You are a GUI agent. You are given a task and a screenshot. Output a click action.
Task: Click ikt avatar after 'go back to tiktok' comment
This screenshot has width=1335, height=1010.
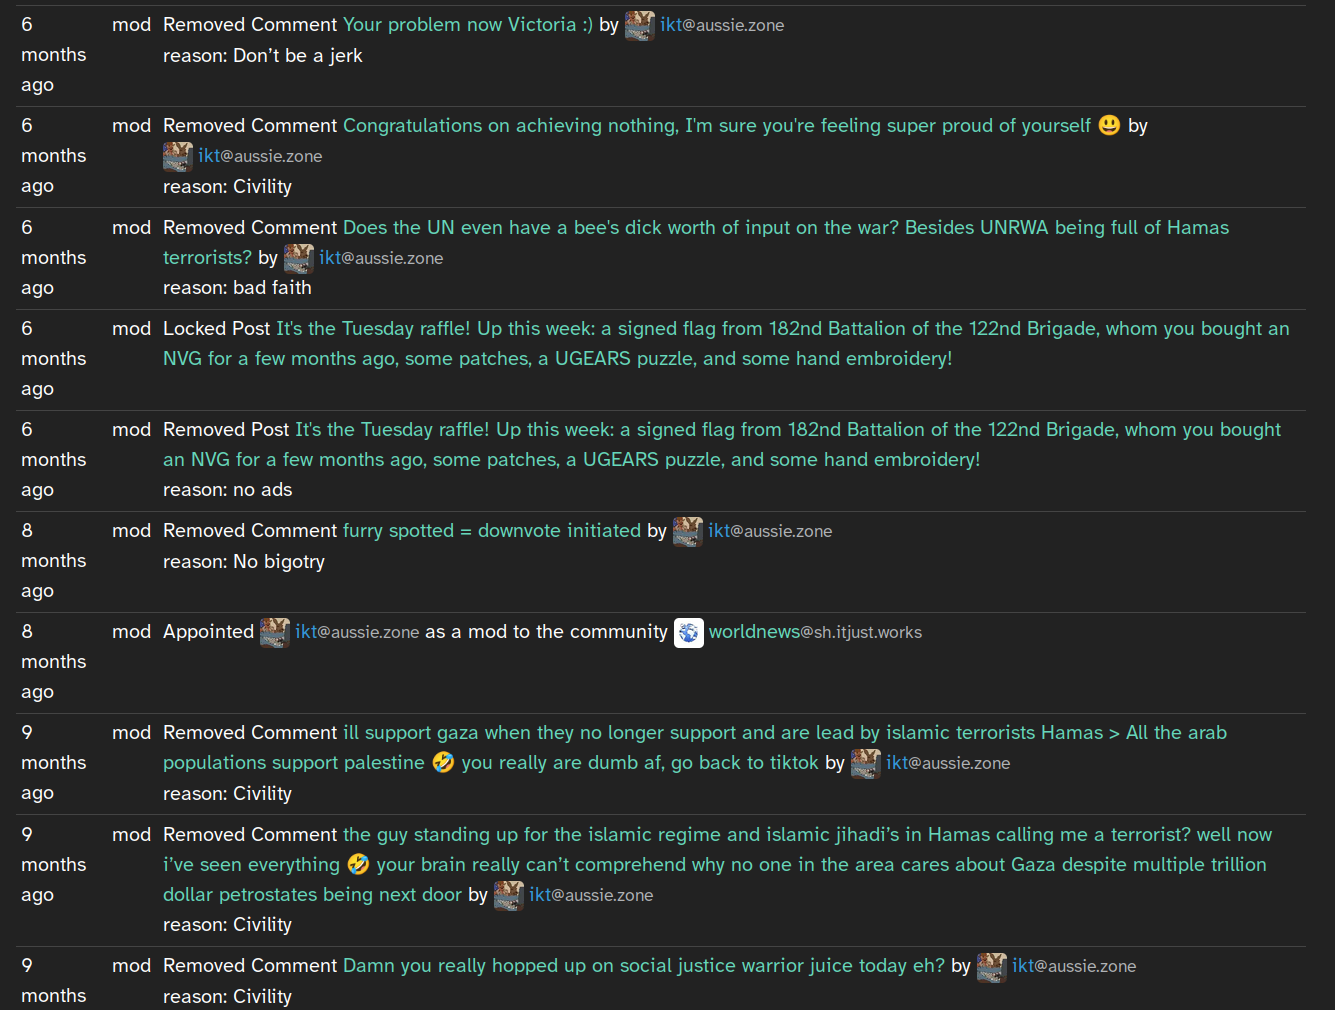[x=866, y=763]
